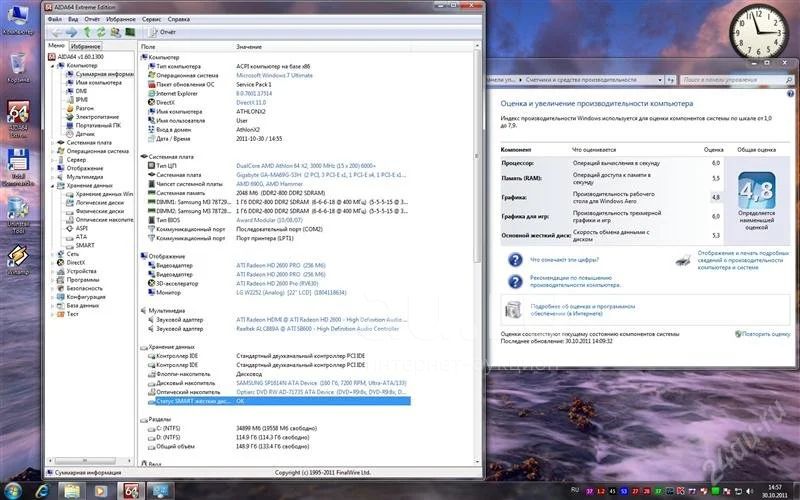This screenshot has width=800, height=500.
Task: Click the Тест icon in the tree
Action: 61,314
